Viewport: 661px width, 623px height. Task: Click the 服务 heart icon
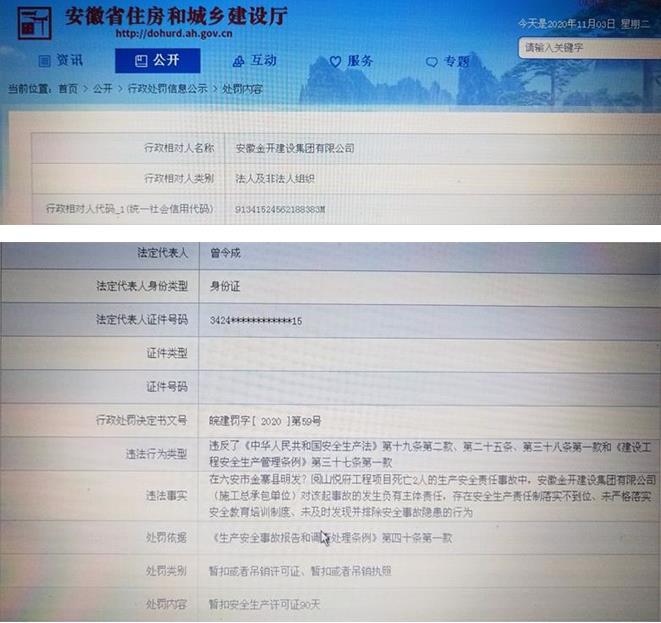pyautogui.click(x=335, y=62)
